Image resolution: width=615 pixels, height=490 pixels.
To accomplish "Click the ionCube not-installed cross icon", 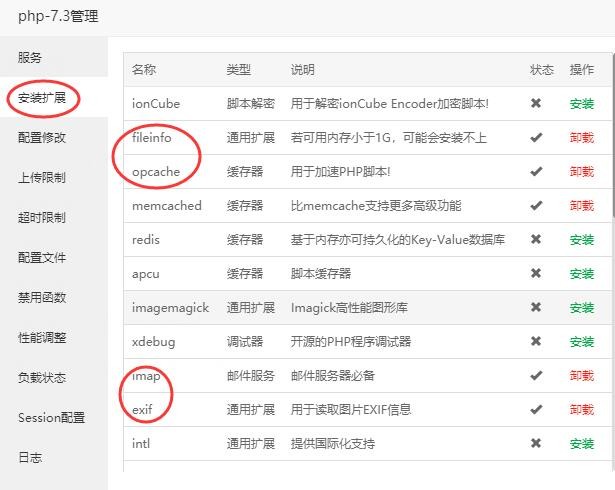I will pyautogui.click(x=536, y=103).
